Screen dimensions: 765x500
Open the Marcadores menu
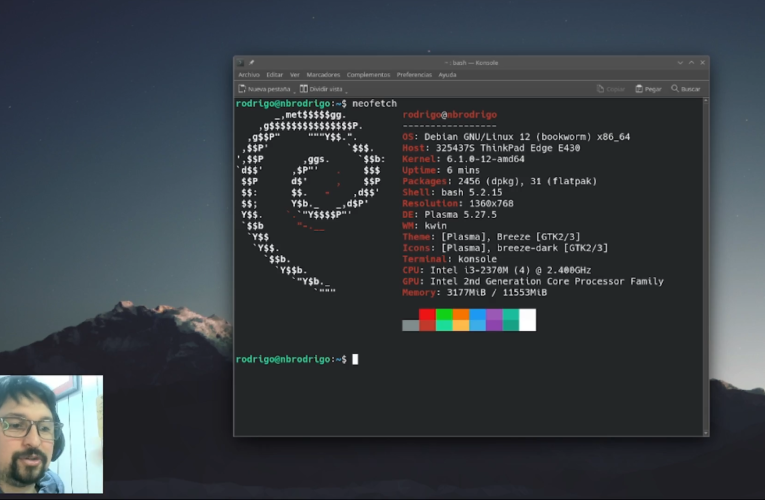(323, 75)
